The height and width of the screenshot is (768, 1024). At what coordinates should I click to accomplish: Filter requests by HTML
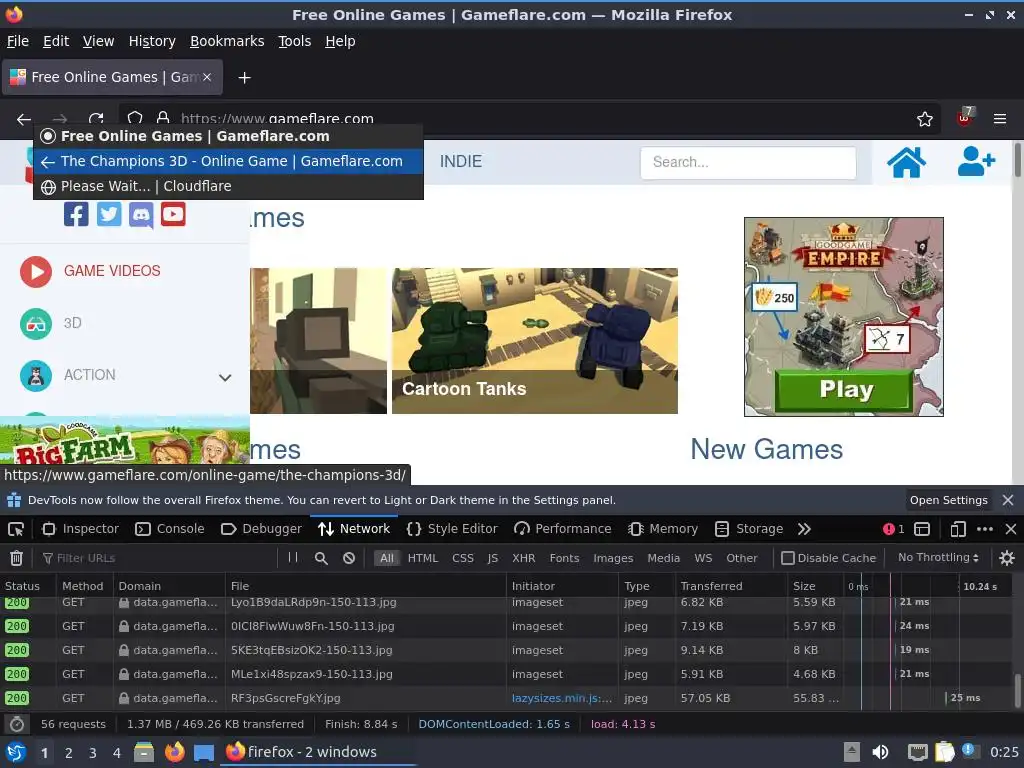point(423,558)
